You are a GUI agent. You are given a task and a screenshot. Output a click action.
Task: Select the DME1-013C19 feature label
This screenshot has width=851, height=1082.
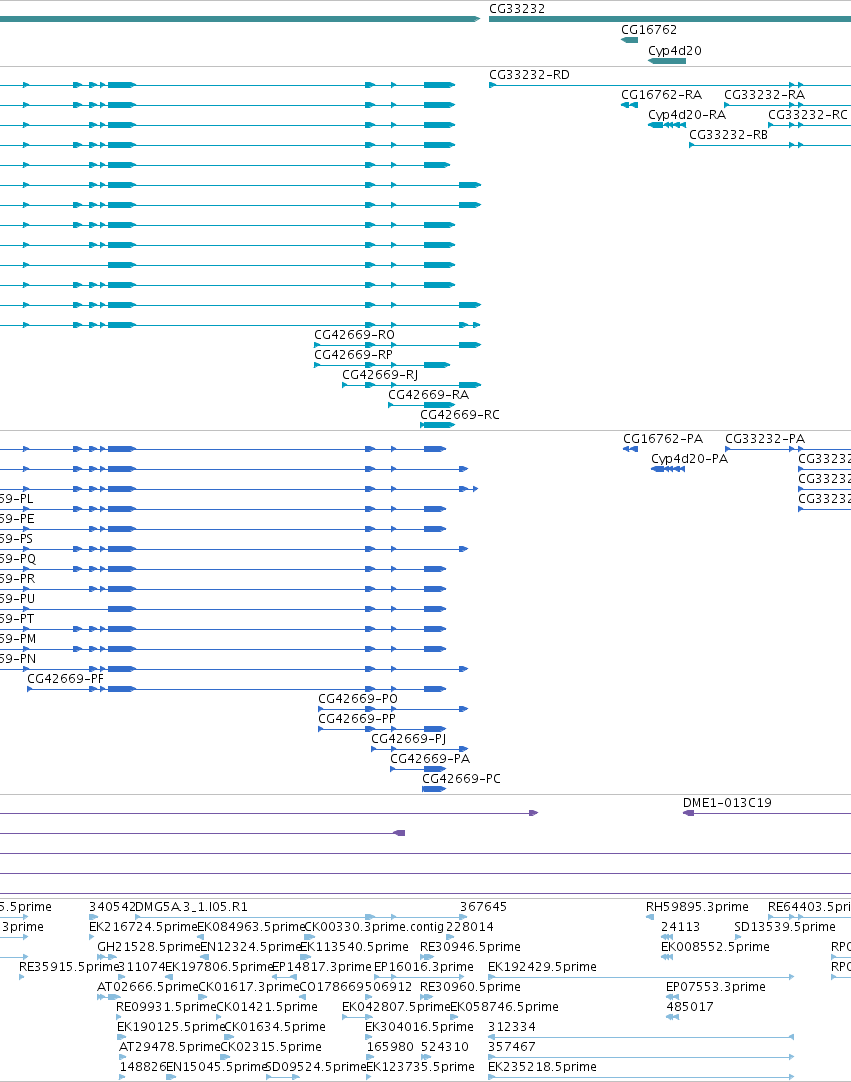coord(727,803)
